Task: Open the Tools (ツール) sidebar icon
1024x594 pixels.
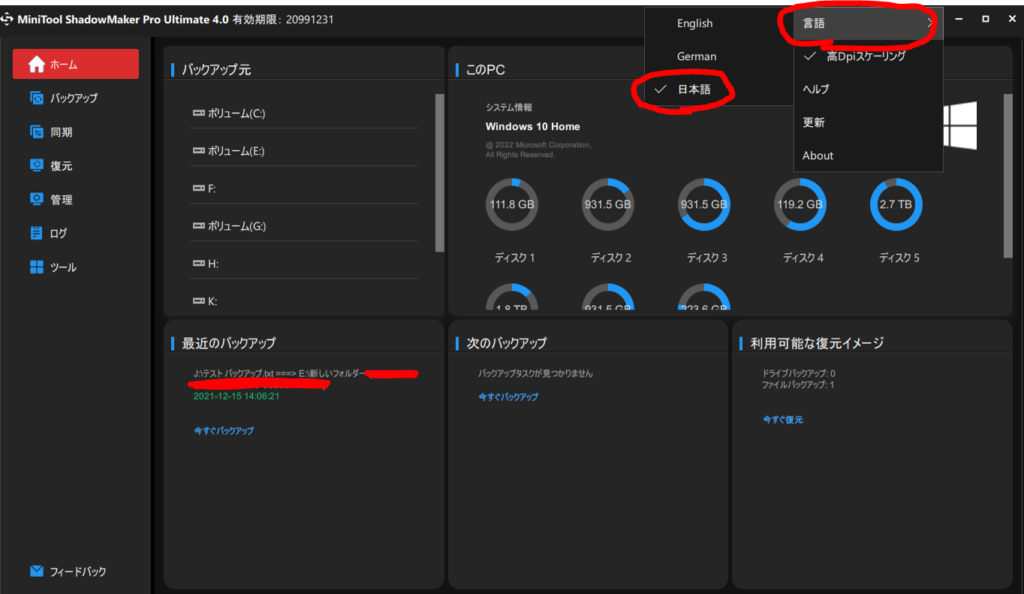Action: coord(37,268)
